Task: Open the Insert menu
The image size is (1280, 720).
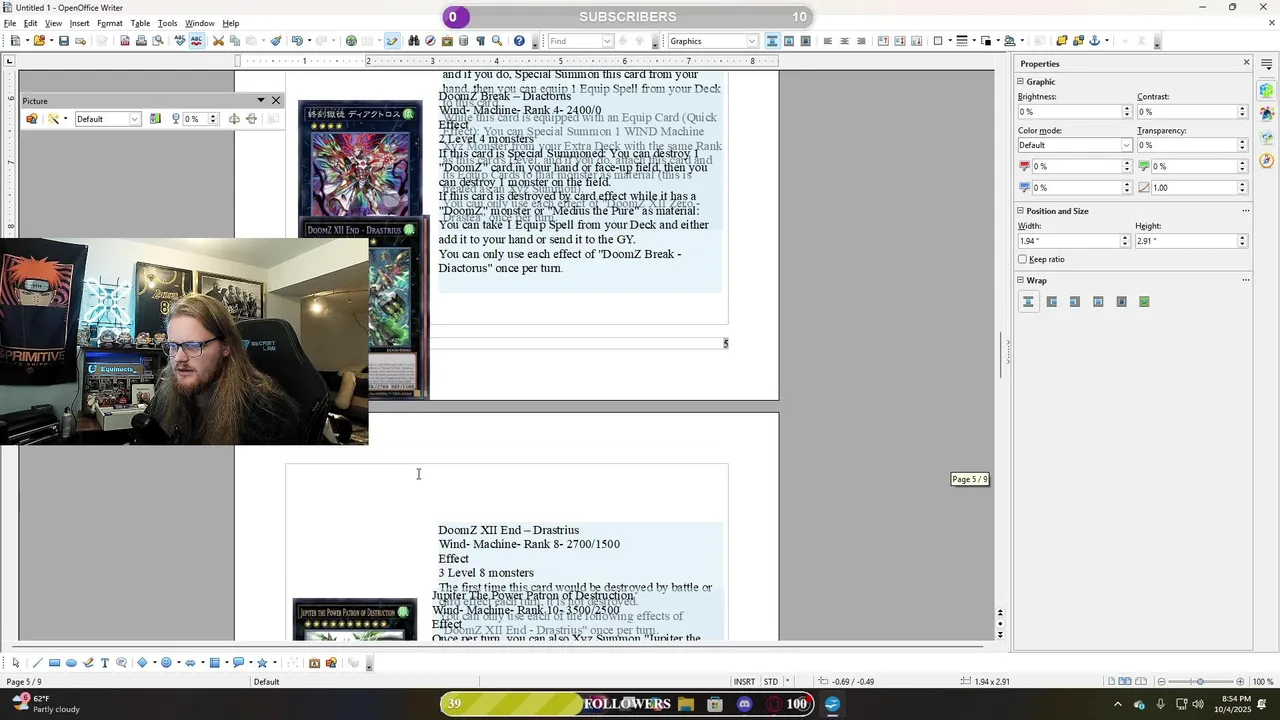Action: (x=79, y=23)
